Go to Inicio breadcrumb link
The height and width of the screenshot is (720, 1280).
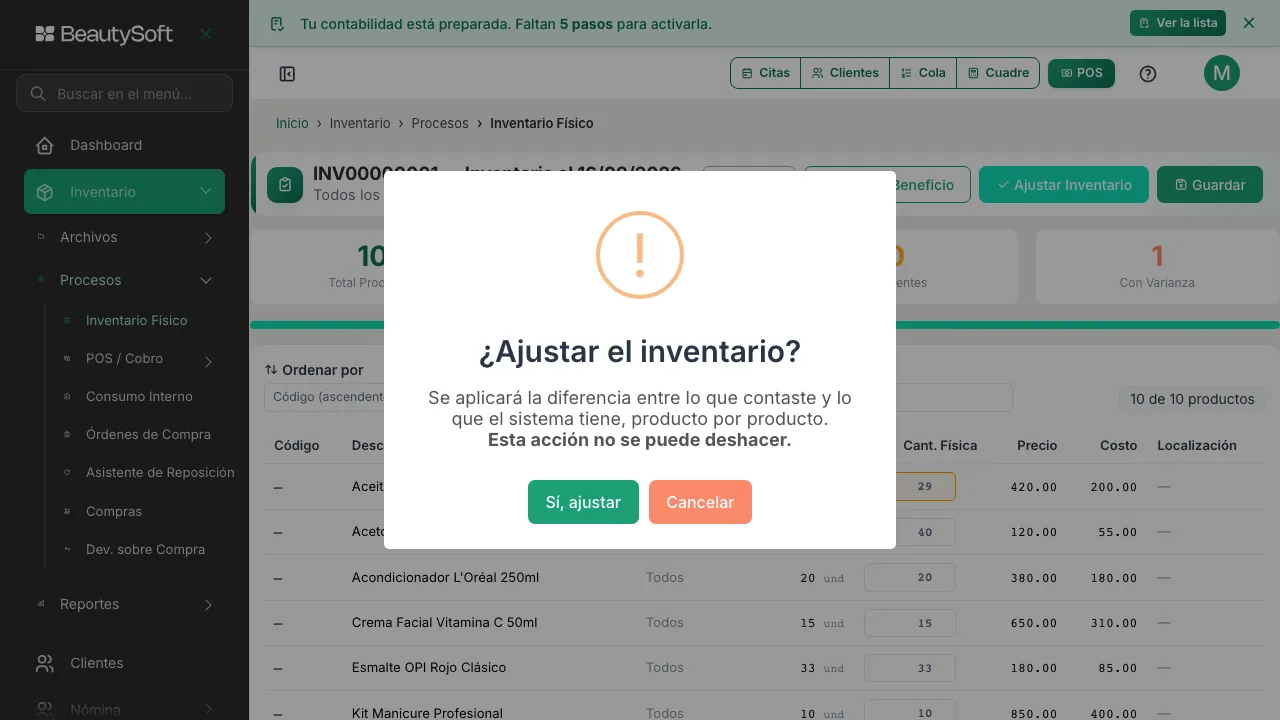point(292,123)
